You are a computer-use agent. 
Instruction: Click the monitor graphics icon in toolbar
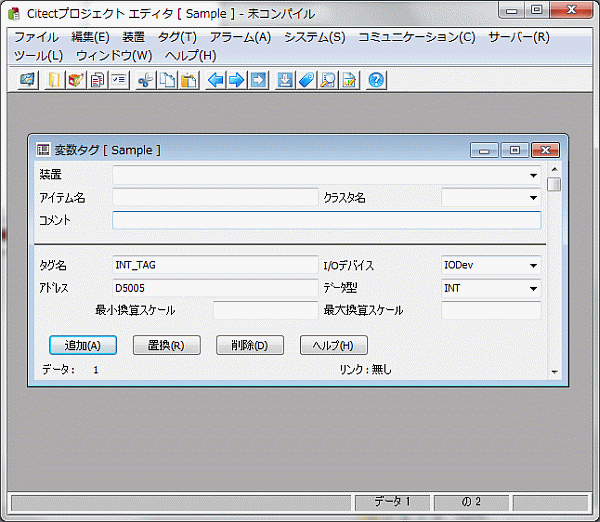(x=27, y=80)
